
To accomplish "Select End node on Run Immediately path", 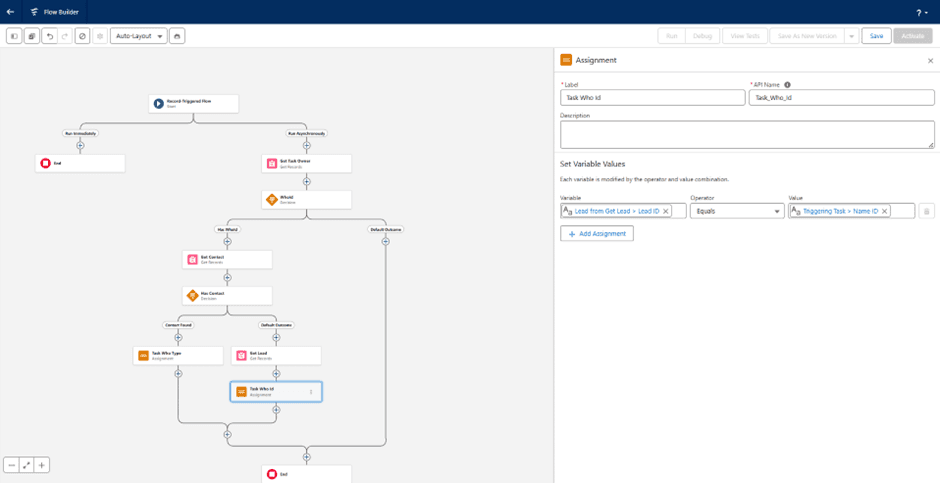I will (x=80, y=163).
